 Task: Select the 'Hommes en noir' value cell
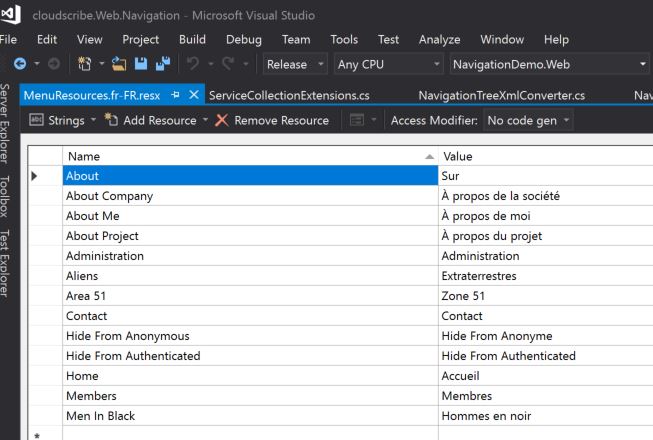coord(546,415)
